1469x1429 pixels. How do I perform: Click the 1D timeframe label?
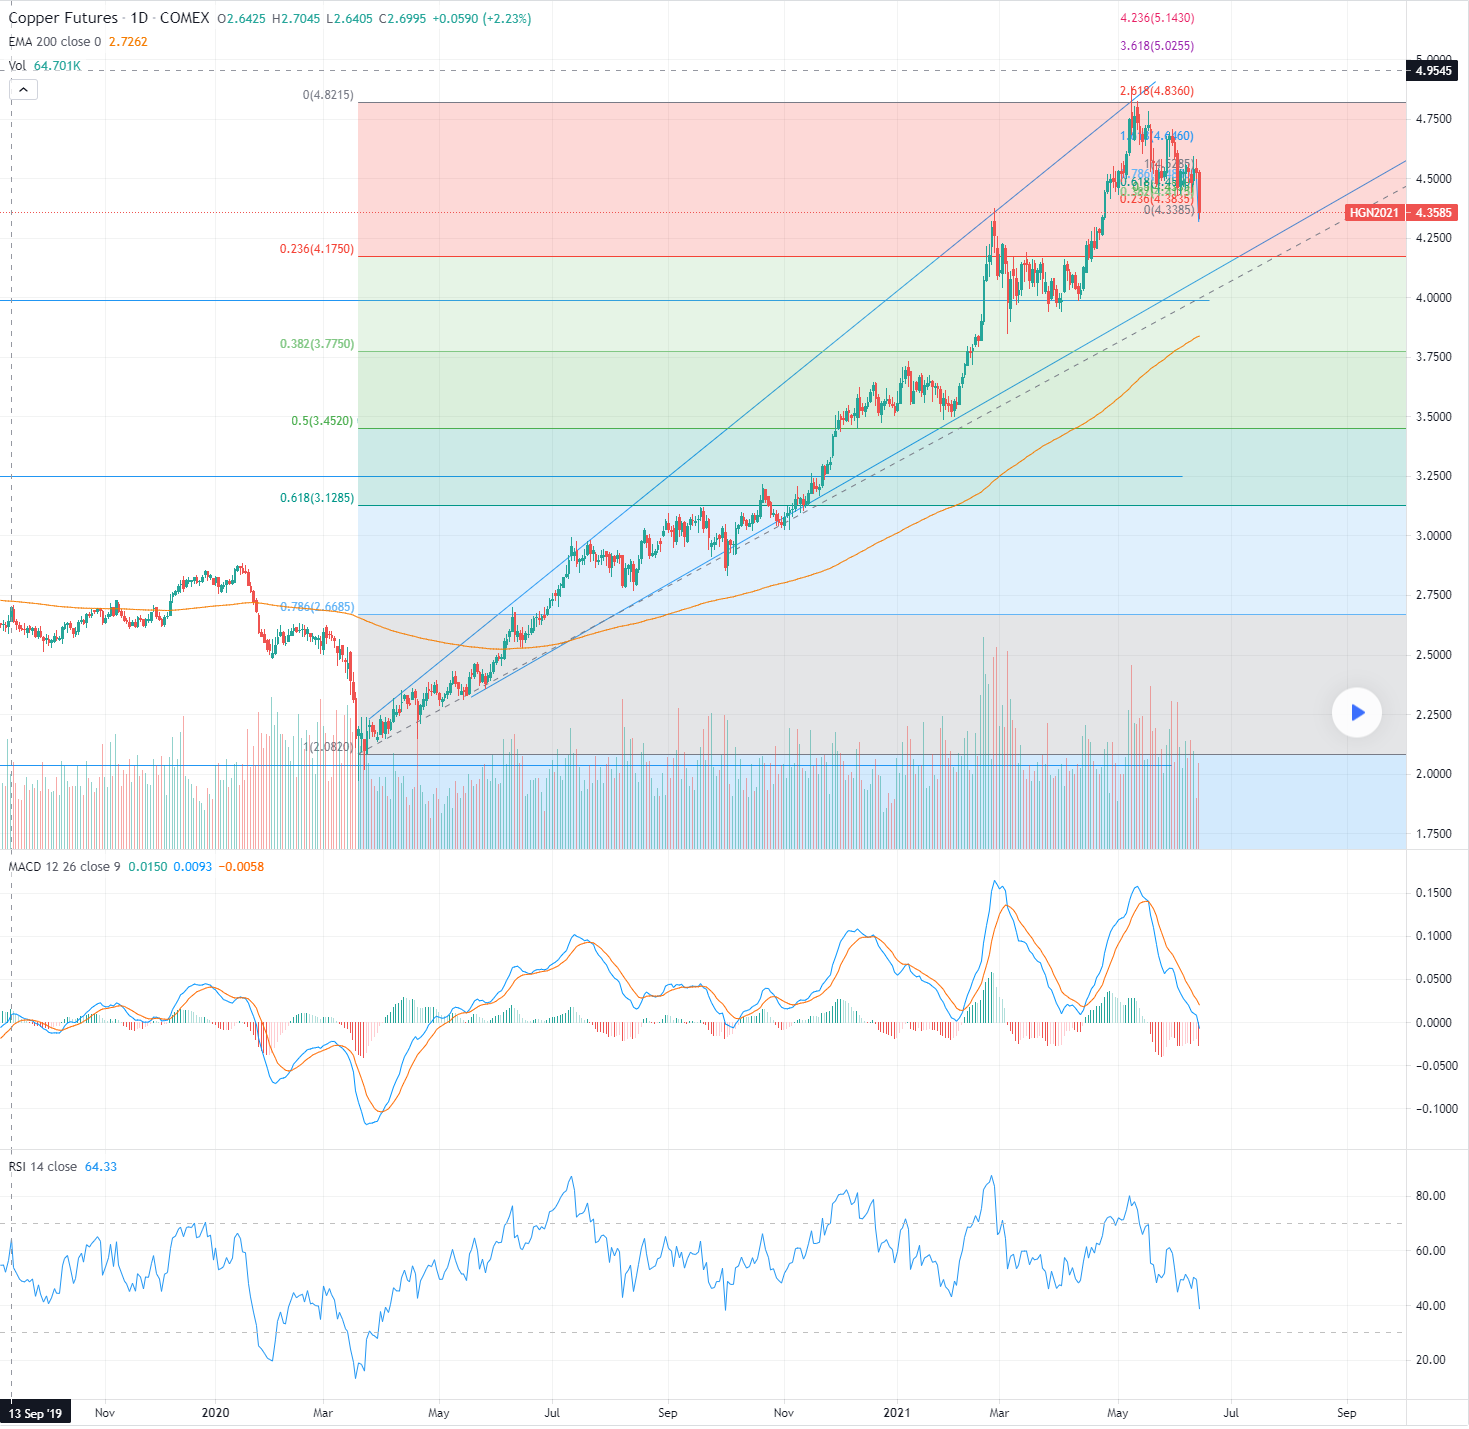coord(140,17)
